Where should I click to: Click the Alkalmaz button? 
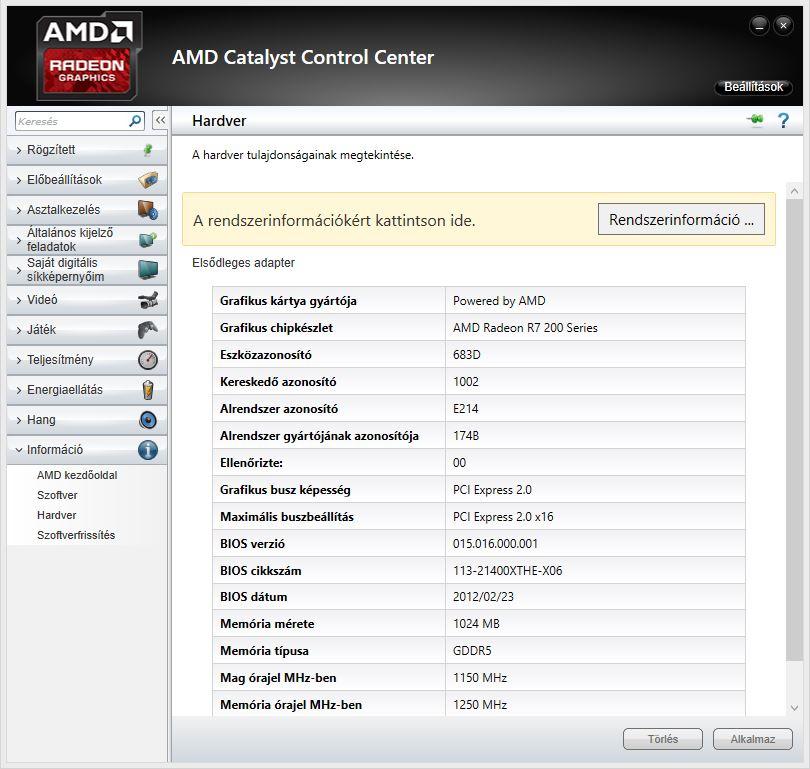[x=753, y=739]
